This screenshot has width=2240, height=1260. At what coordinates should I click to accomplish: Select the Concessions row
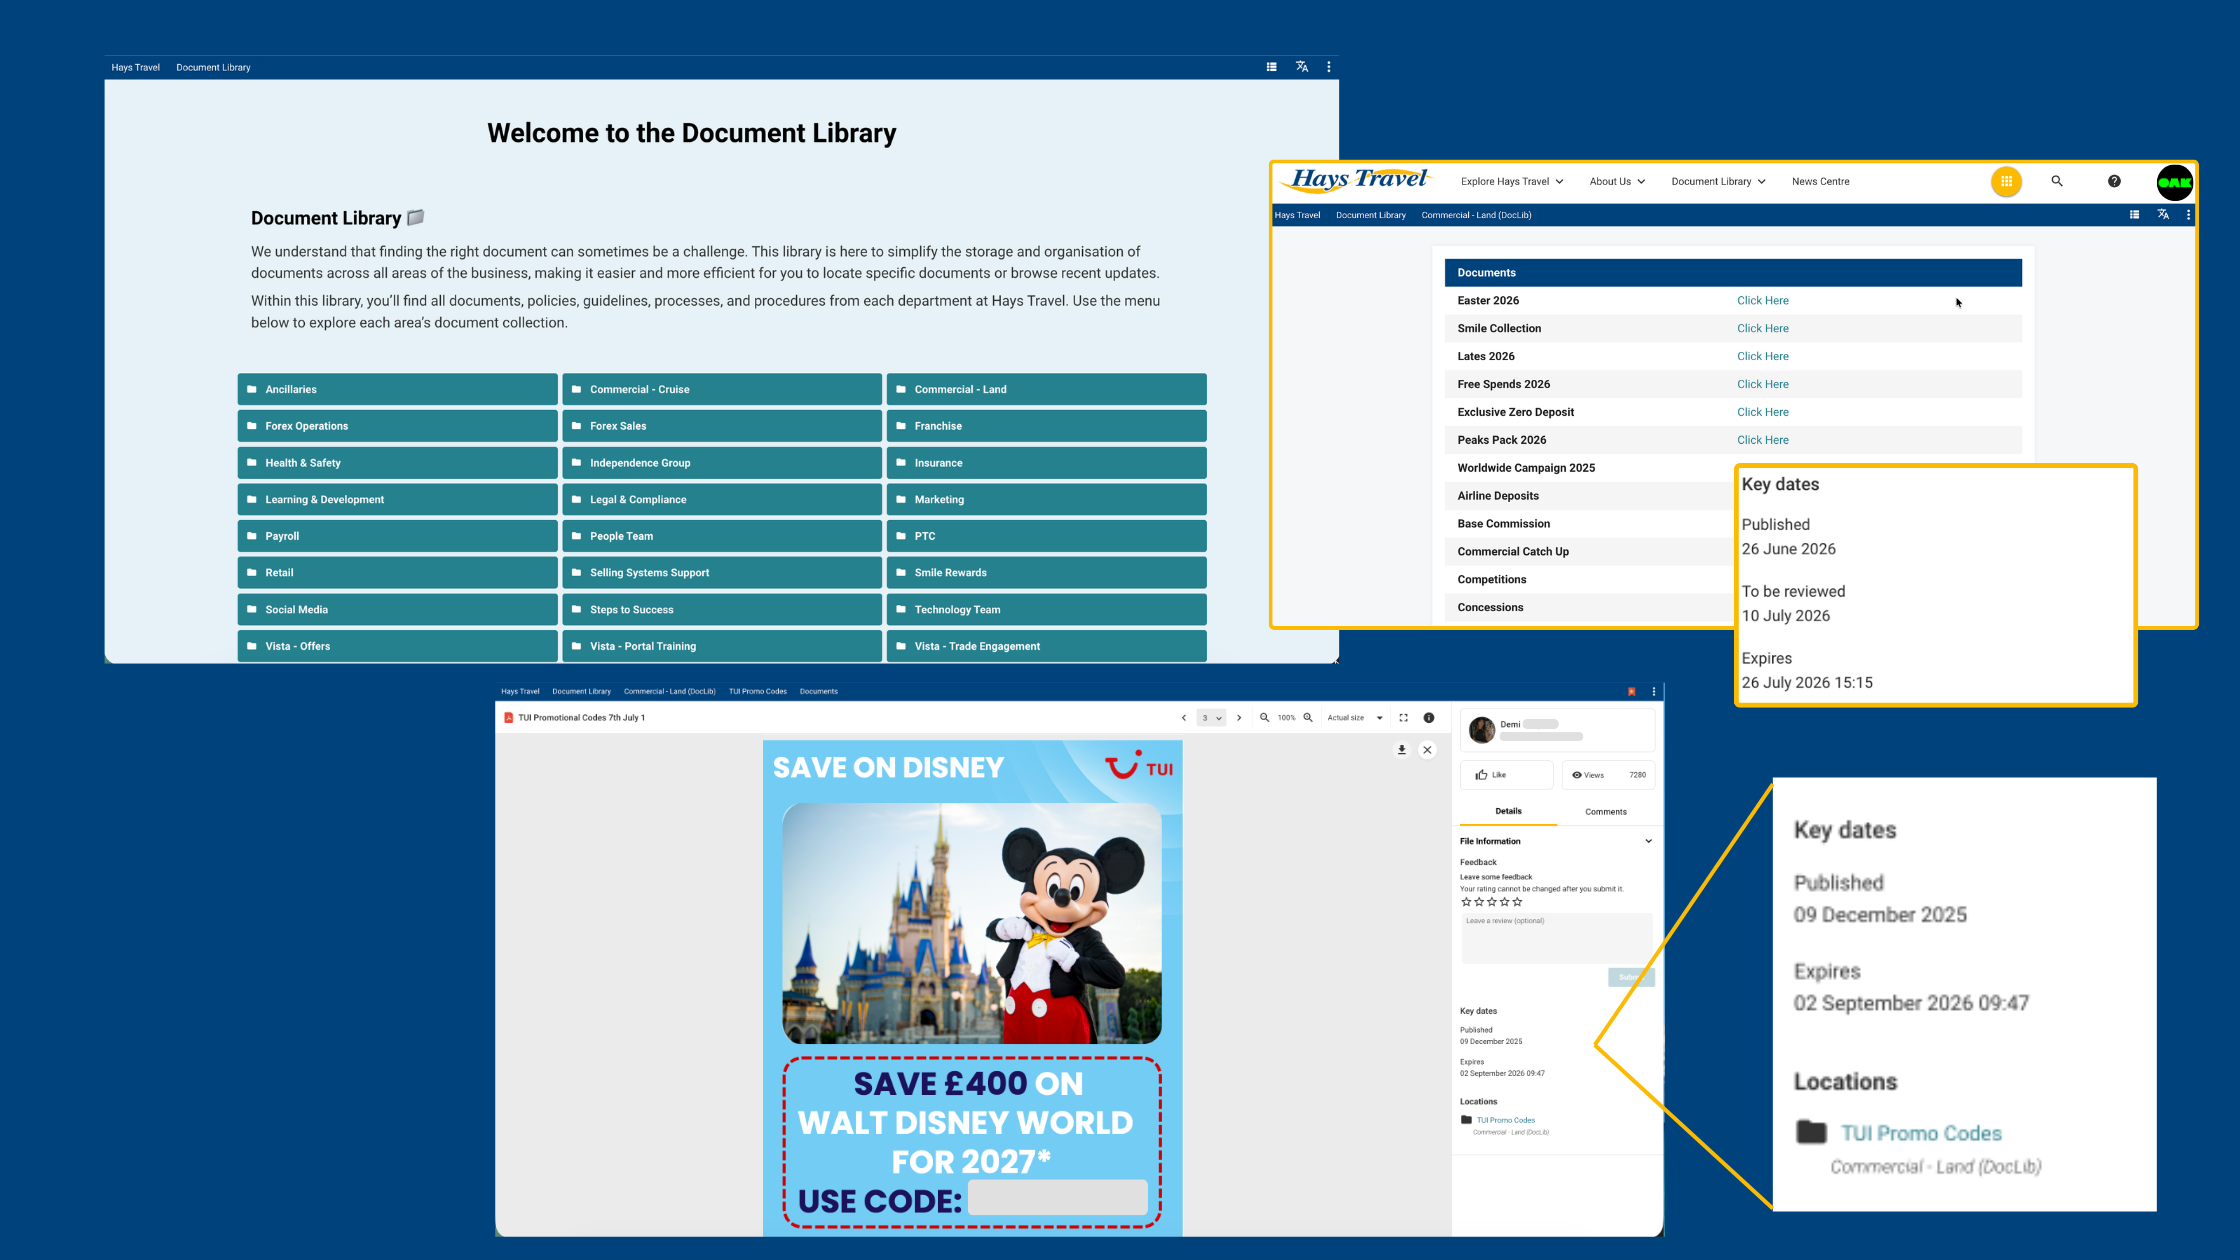tap(1590, 608)
